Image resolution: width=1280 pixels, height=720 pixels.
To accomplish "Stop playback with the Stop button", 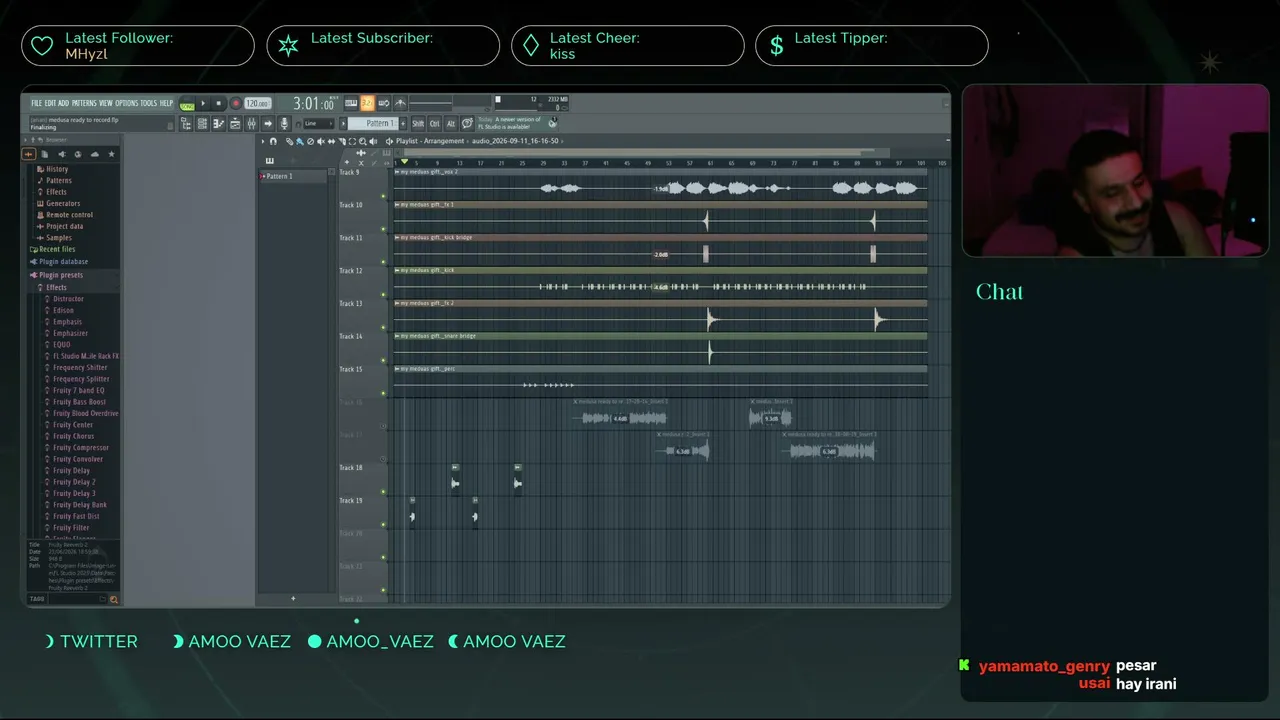I will click(x=219, y=103).
